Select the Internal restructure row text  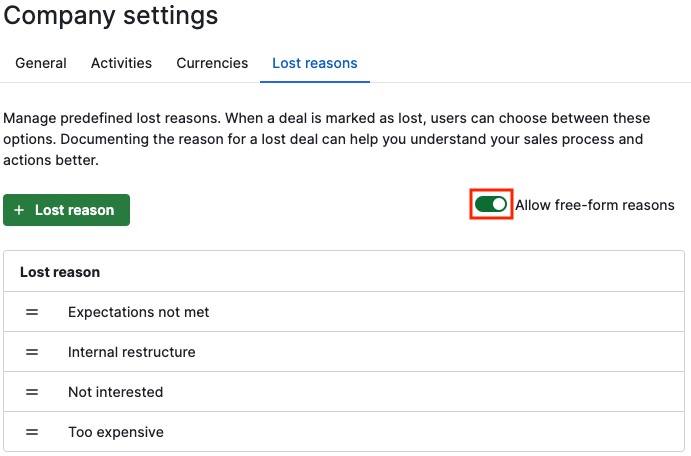click(132, 352)
